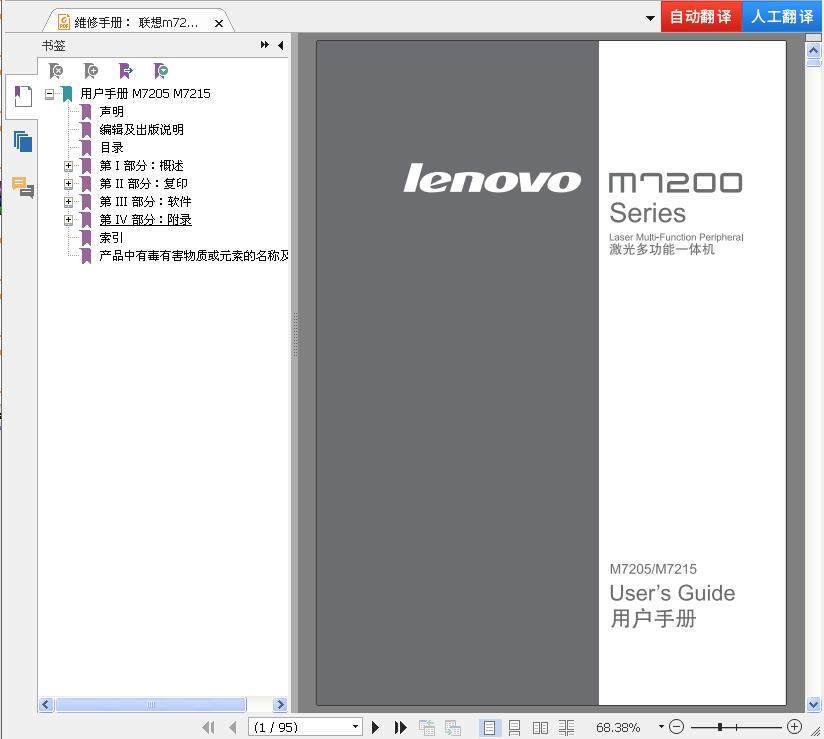Open the zoom percentage dropdown arrow
The height and width of the screenshot is (739, 824).
[x=661, y=726]
